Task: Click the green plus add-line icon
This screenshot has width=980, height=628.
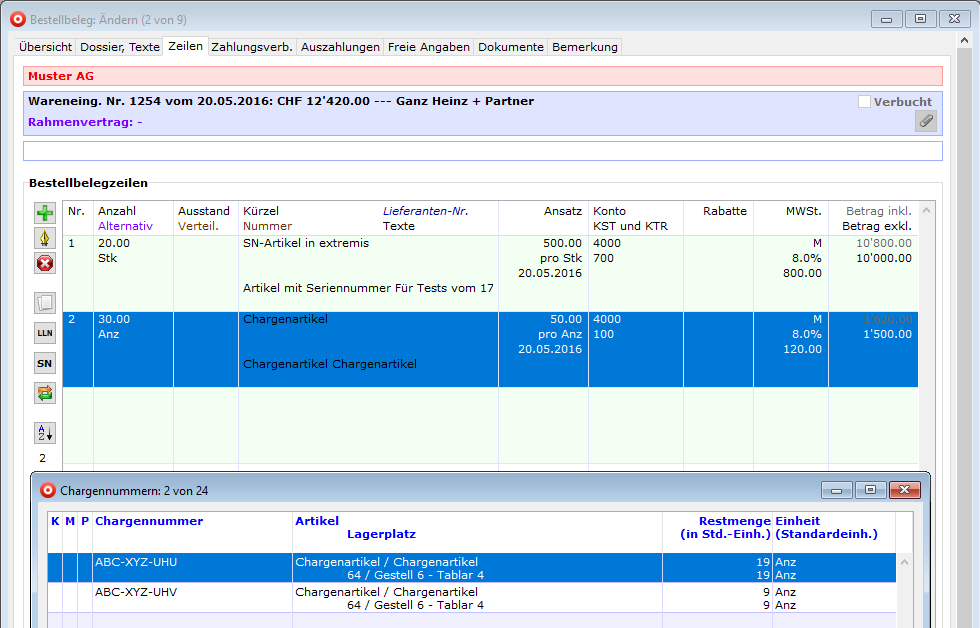Action: click(x=45, y=213)
